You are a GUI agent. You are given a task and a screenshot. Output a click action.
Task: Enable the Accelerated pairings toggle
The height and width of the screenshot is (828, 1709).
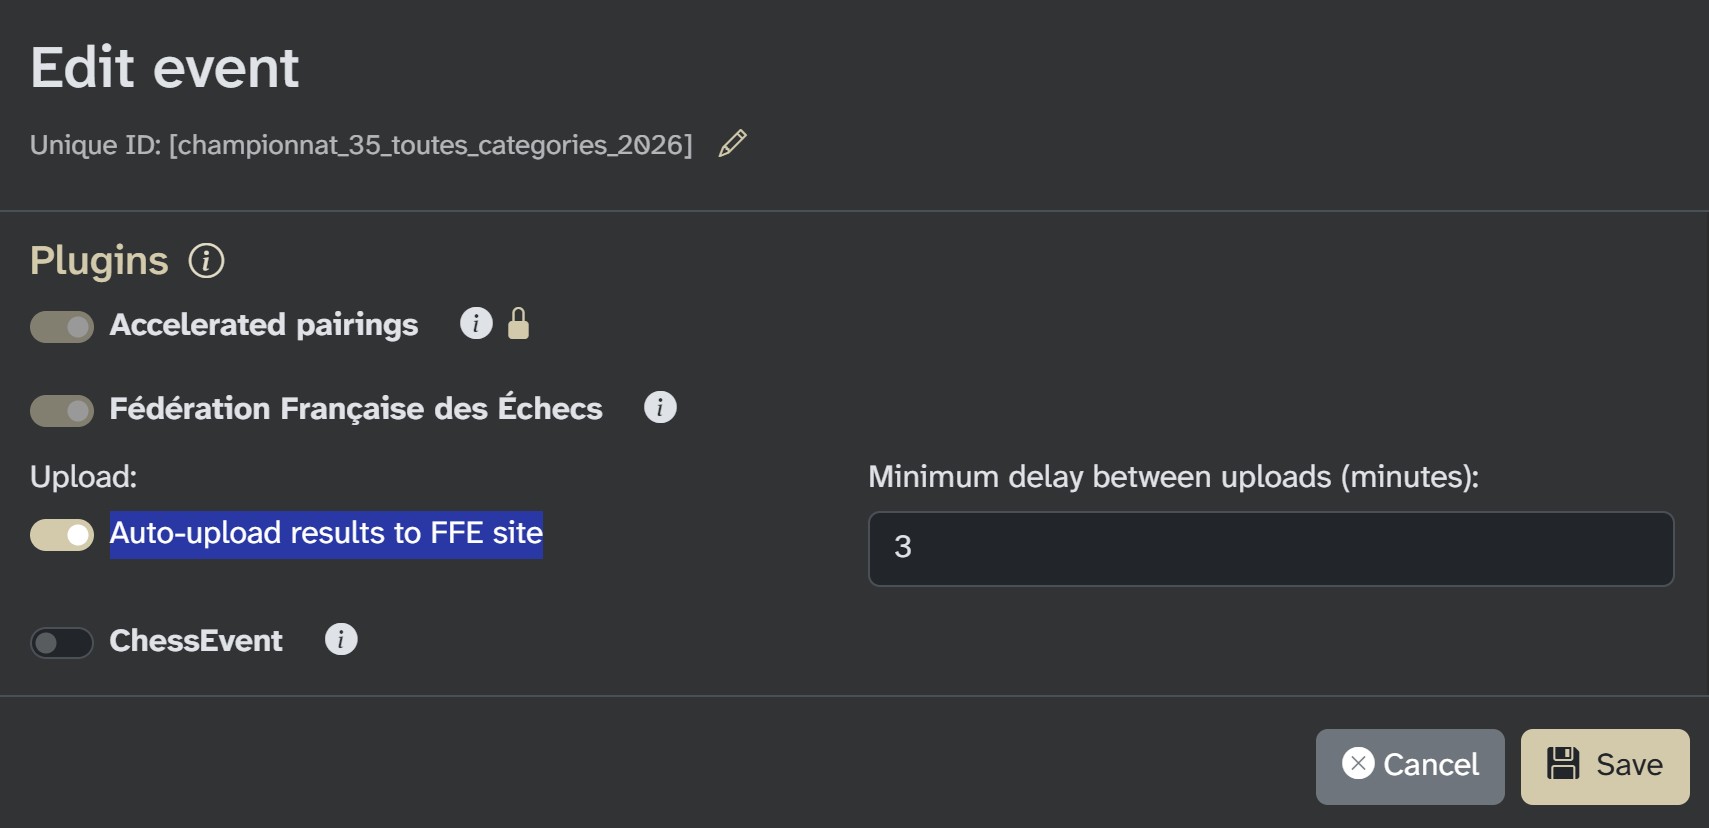click(62, 326)
